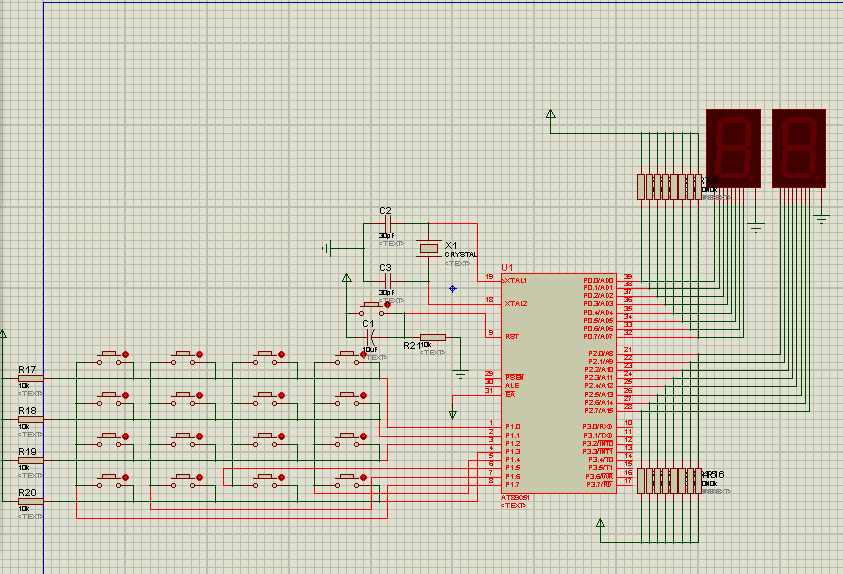The height and width of the screenshot is (574, 843).
Task: Select capacitor C2 30pF
Action: 388,224
